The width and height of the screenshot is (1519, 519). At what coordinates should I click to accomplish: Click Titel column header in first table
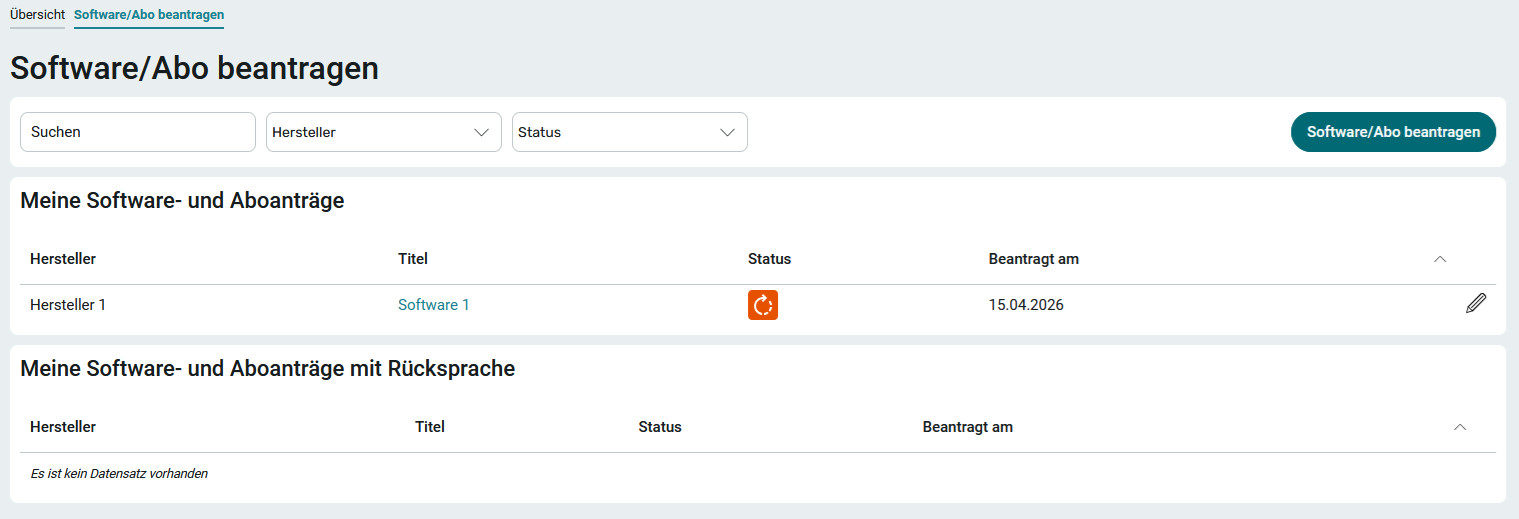click(x=412, y=259)
